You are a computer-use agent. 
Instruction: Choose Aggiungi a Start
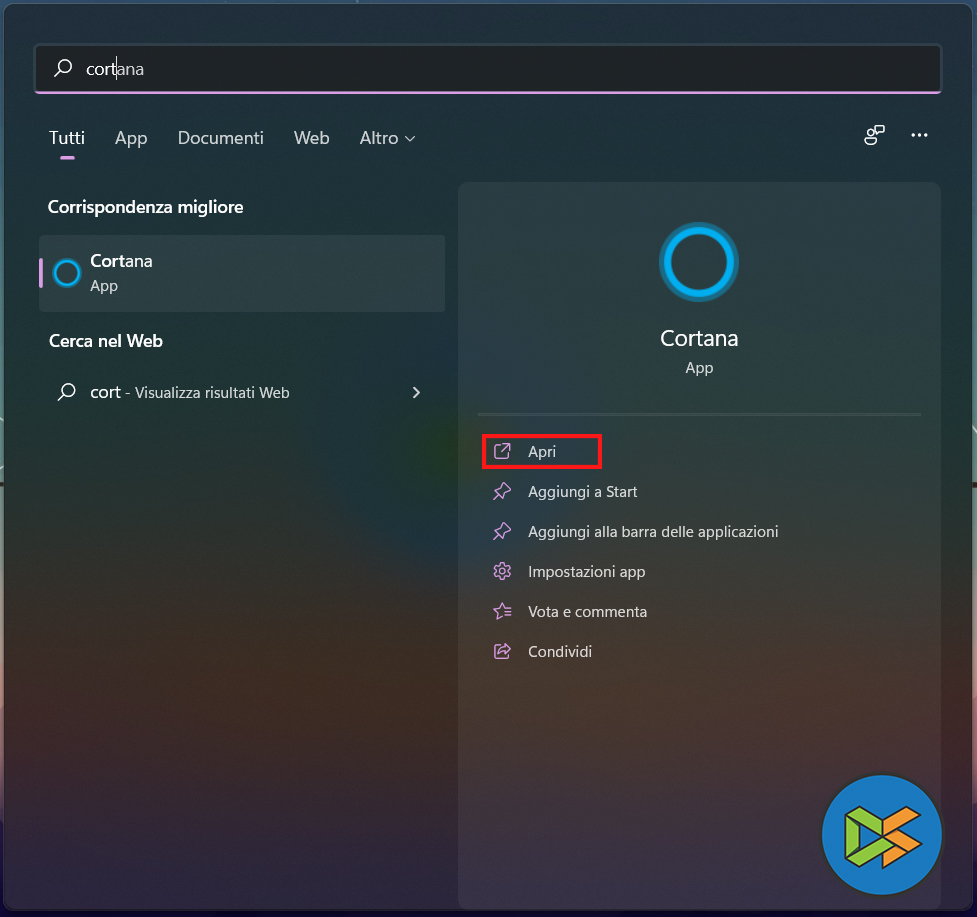[582, 492]
